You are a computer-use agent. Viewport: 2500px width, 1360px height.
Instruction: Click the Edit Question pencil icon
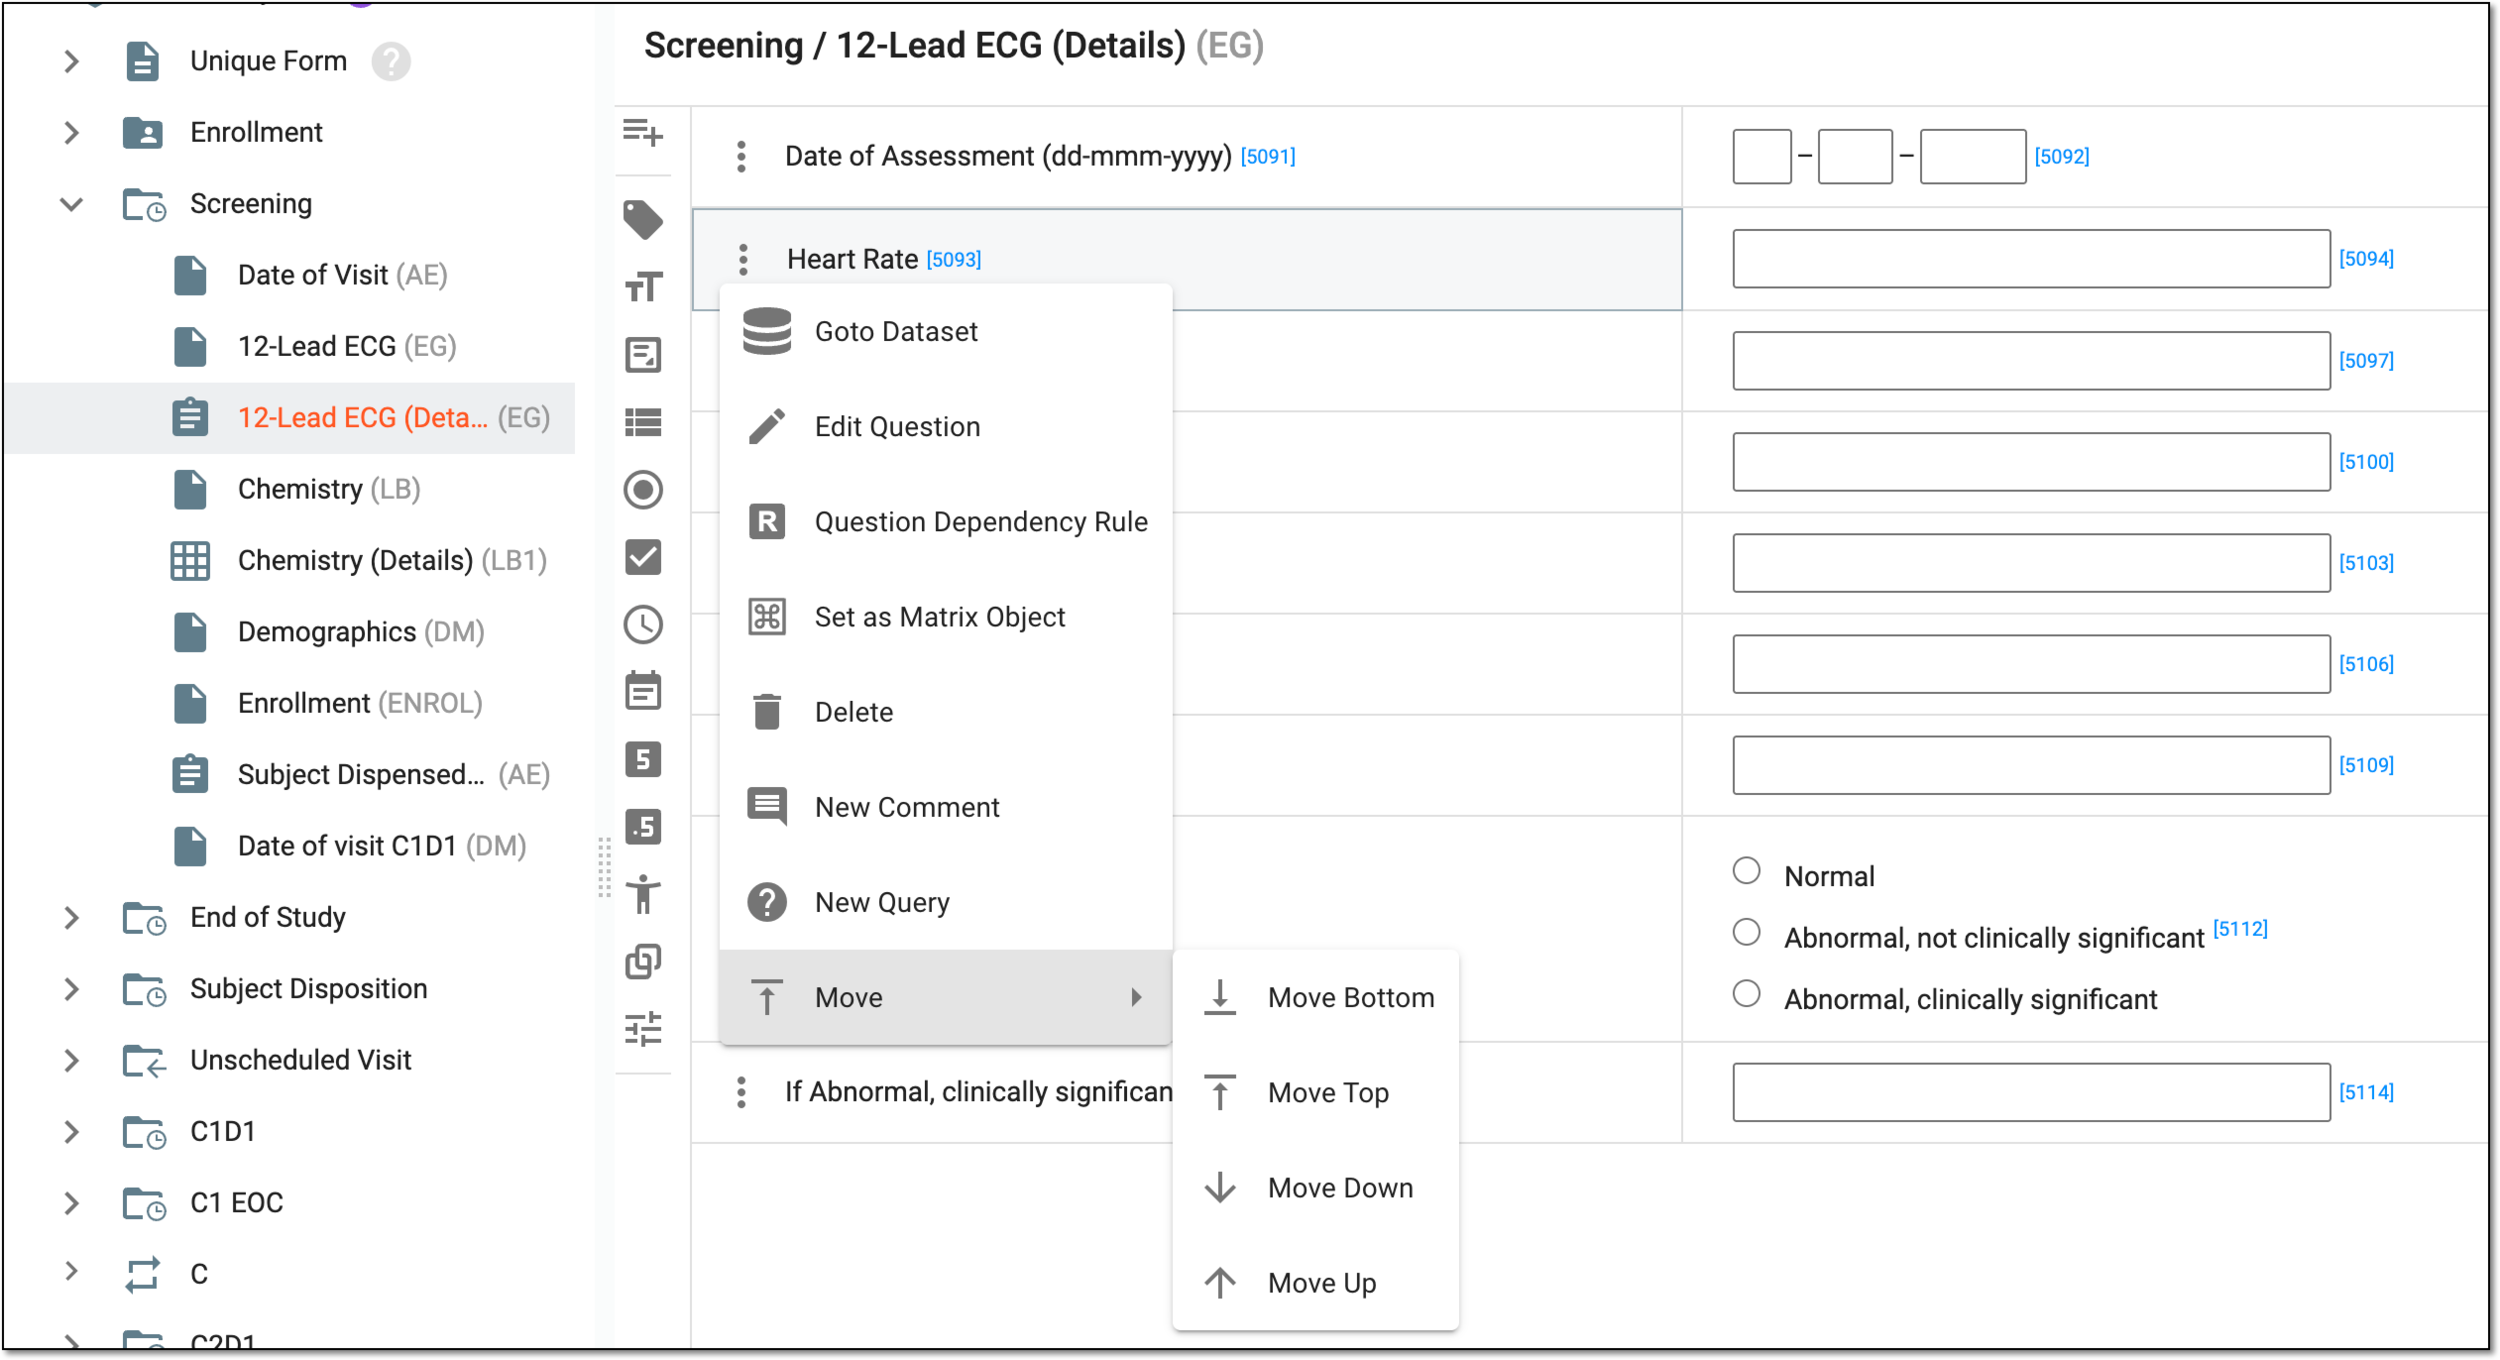[x=767, y=427]
